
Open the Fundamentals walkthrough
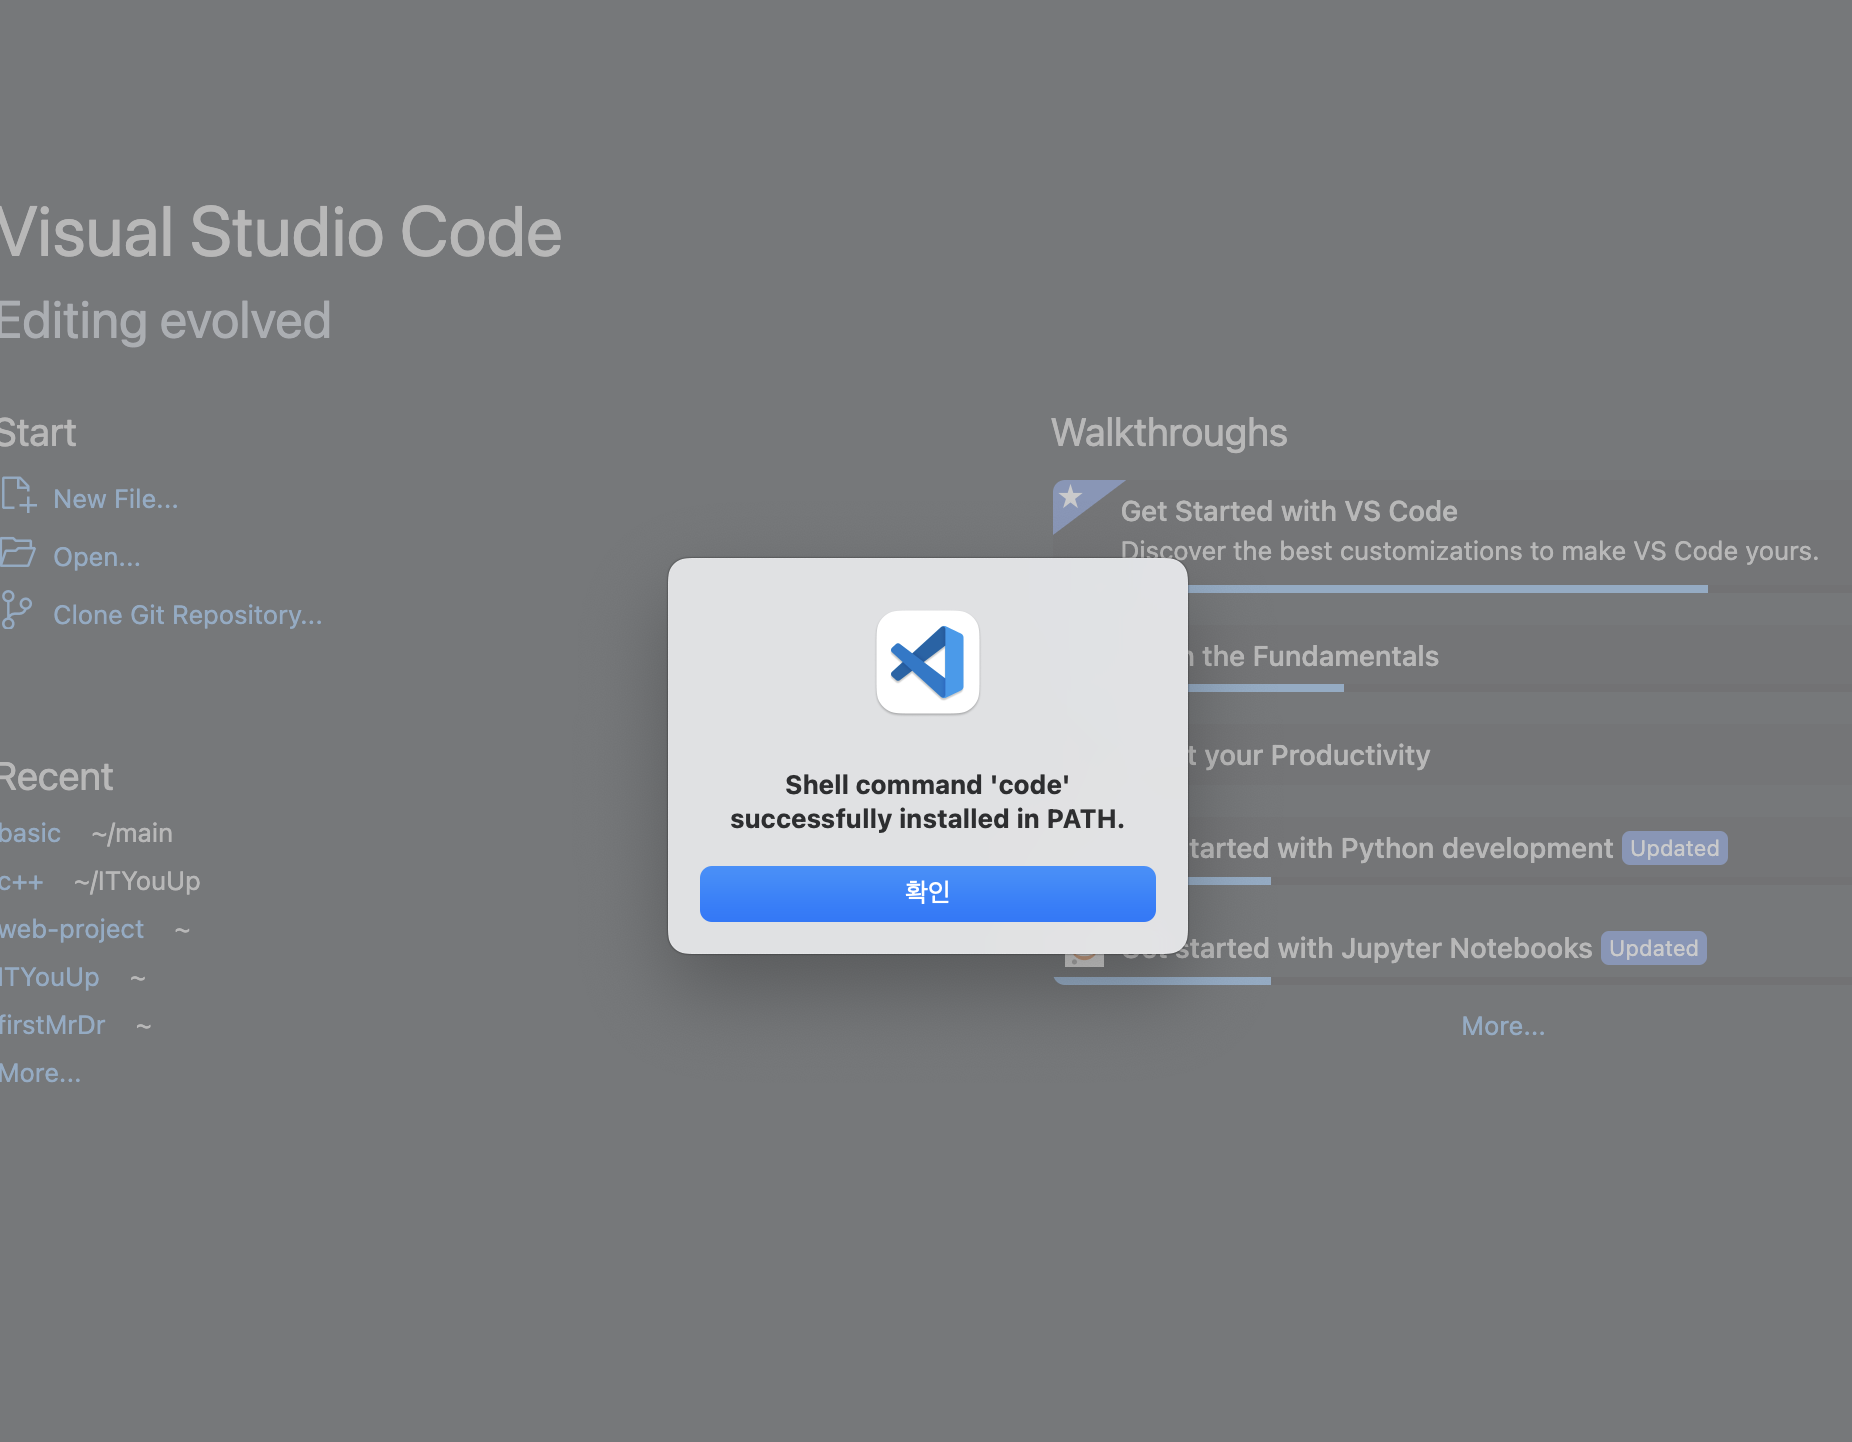pos(1519,656)
